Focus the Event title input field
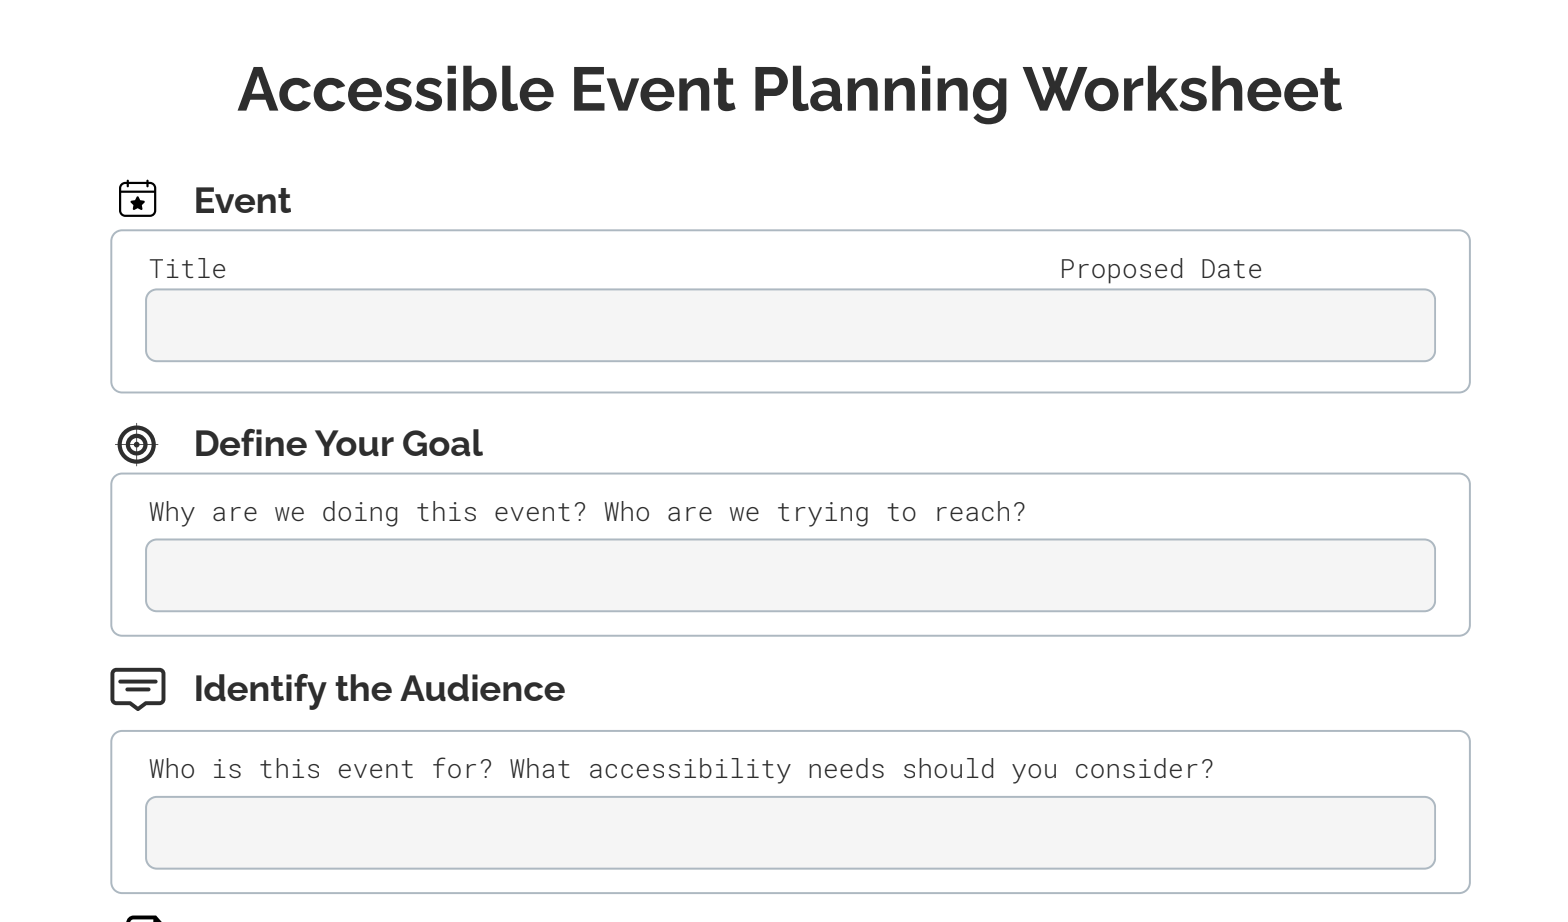This screenshot has width=1568, height=922. [790, 325]
